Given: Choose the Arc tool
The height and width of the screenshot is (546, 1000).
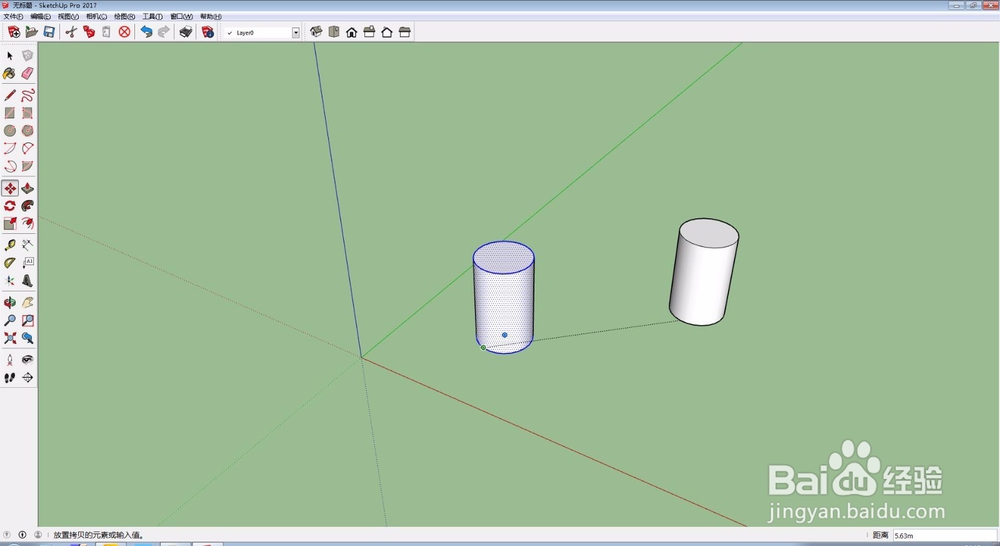Looking at the screenshot, I should point(10,149).
